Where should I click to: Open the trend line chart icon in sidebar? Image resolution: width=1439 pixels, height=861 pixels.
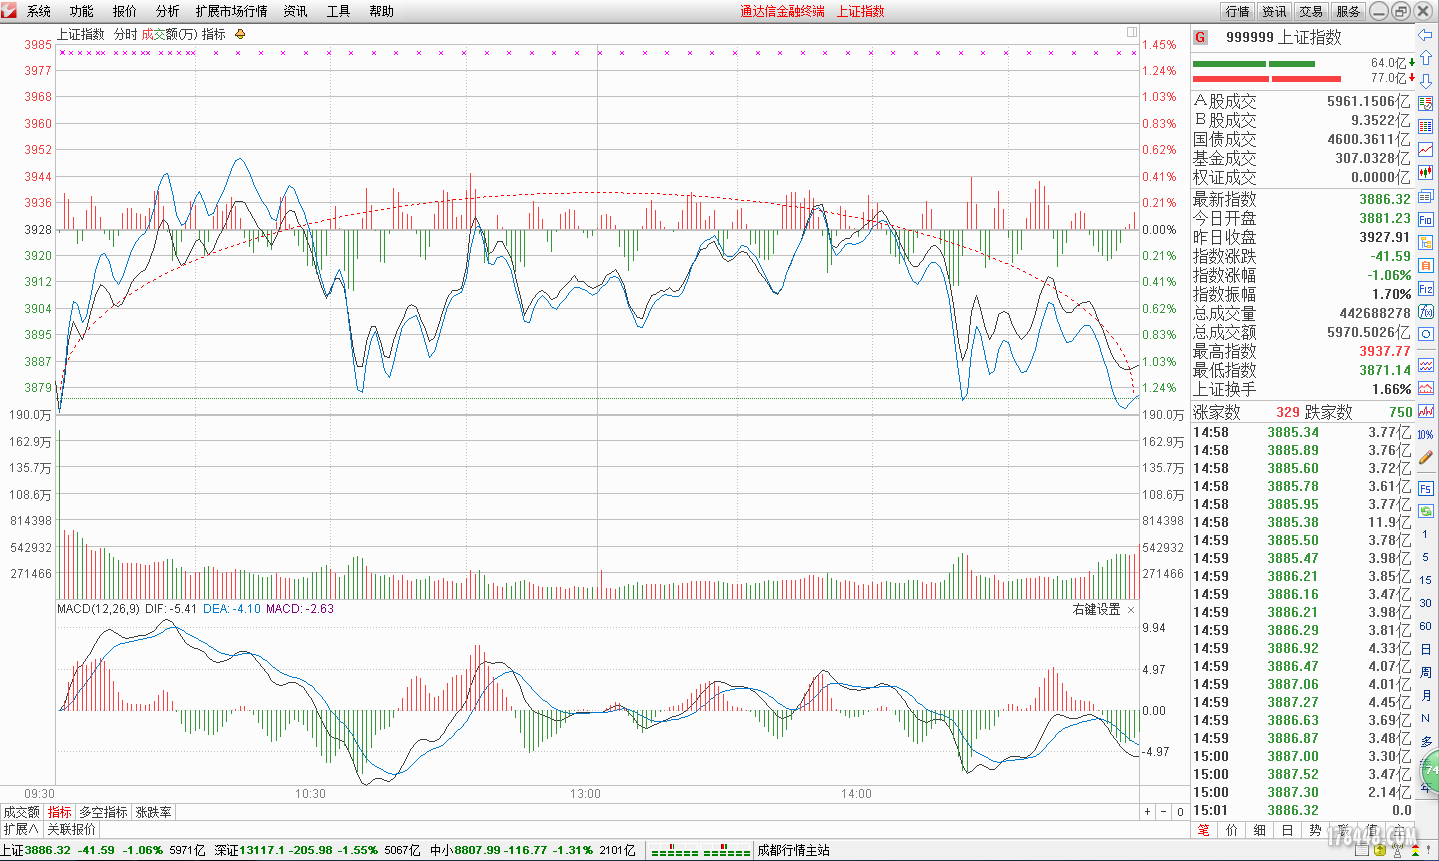click(x=1426, y=150)
